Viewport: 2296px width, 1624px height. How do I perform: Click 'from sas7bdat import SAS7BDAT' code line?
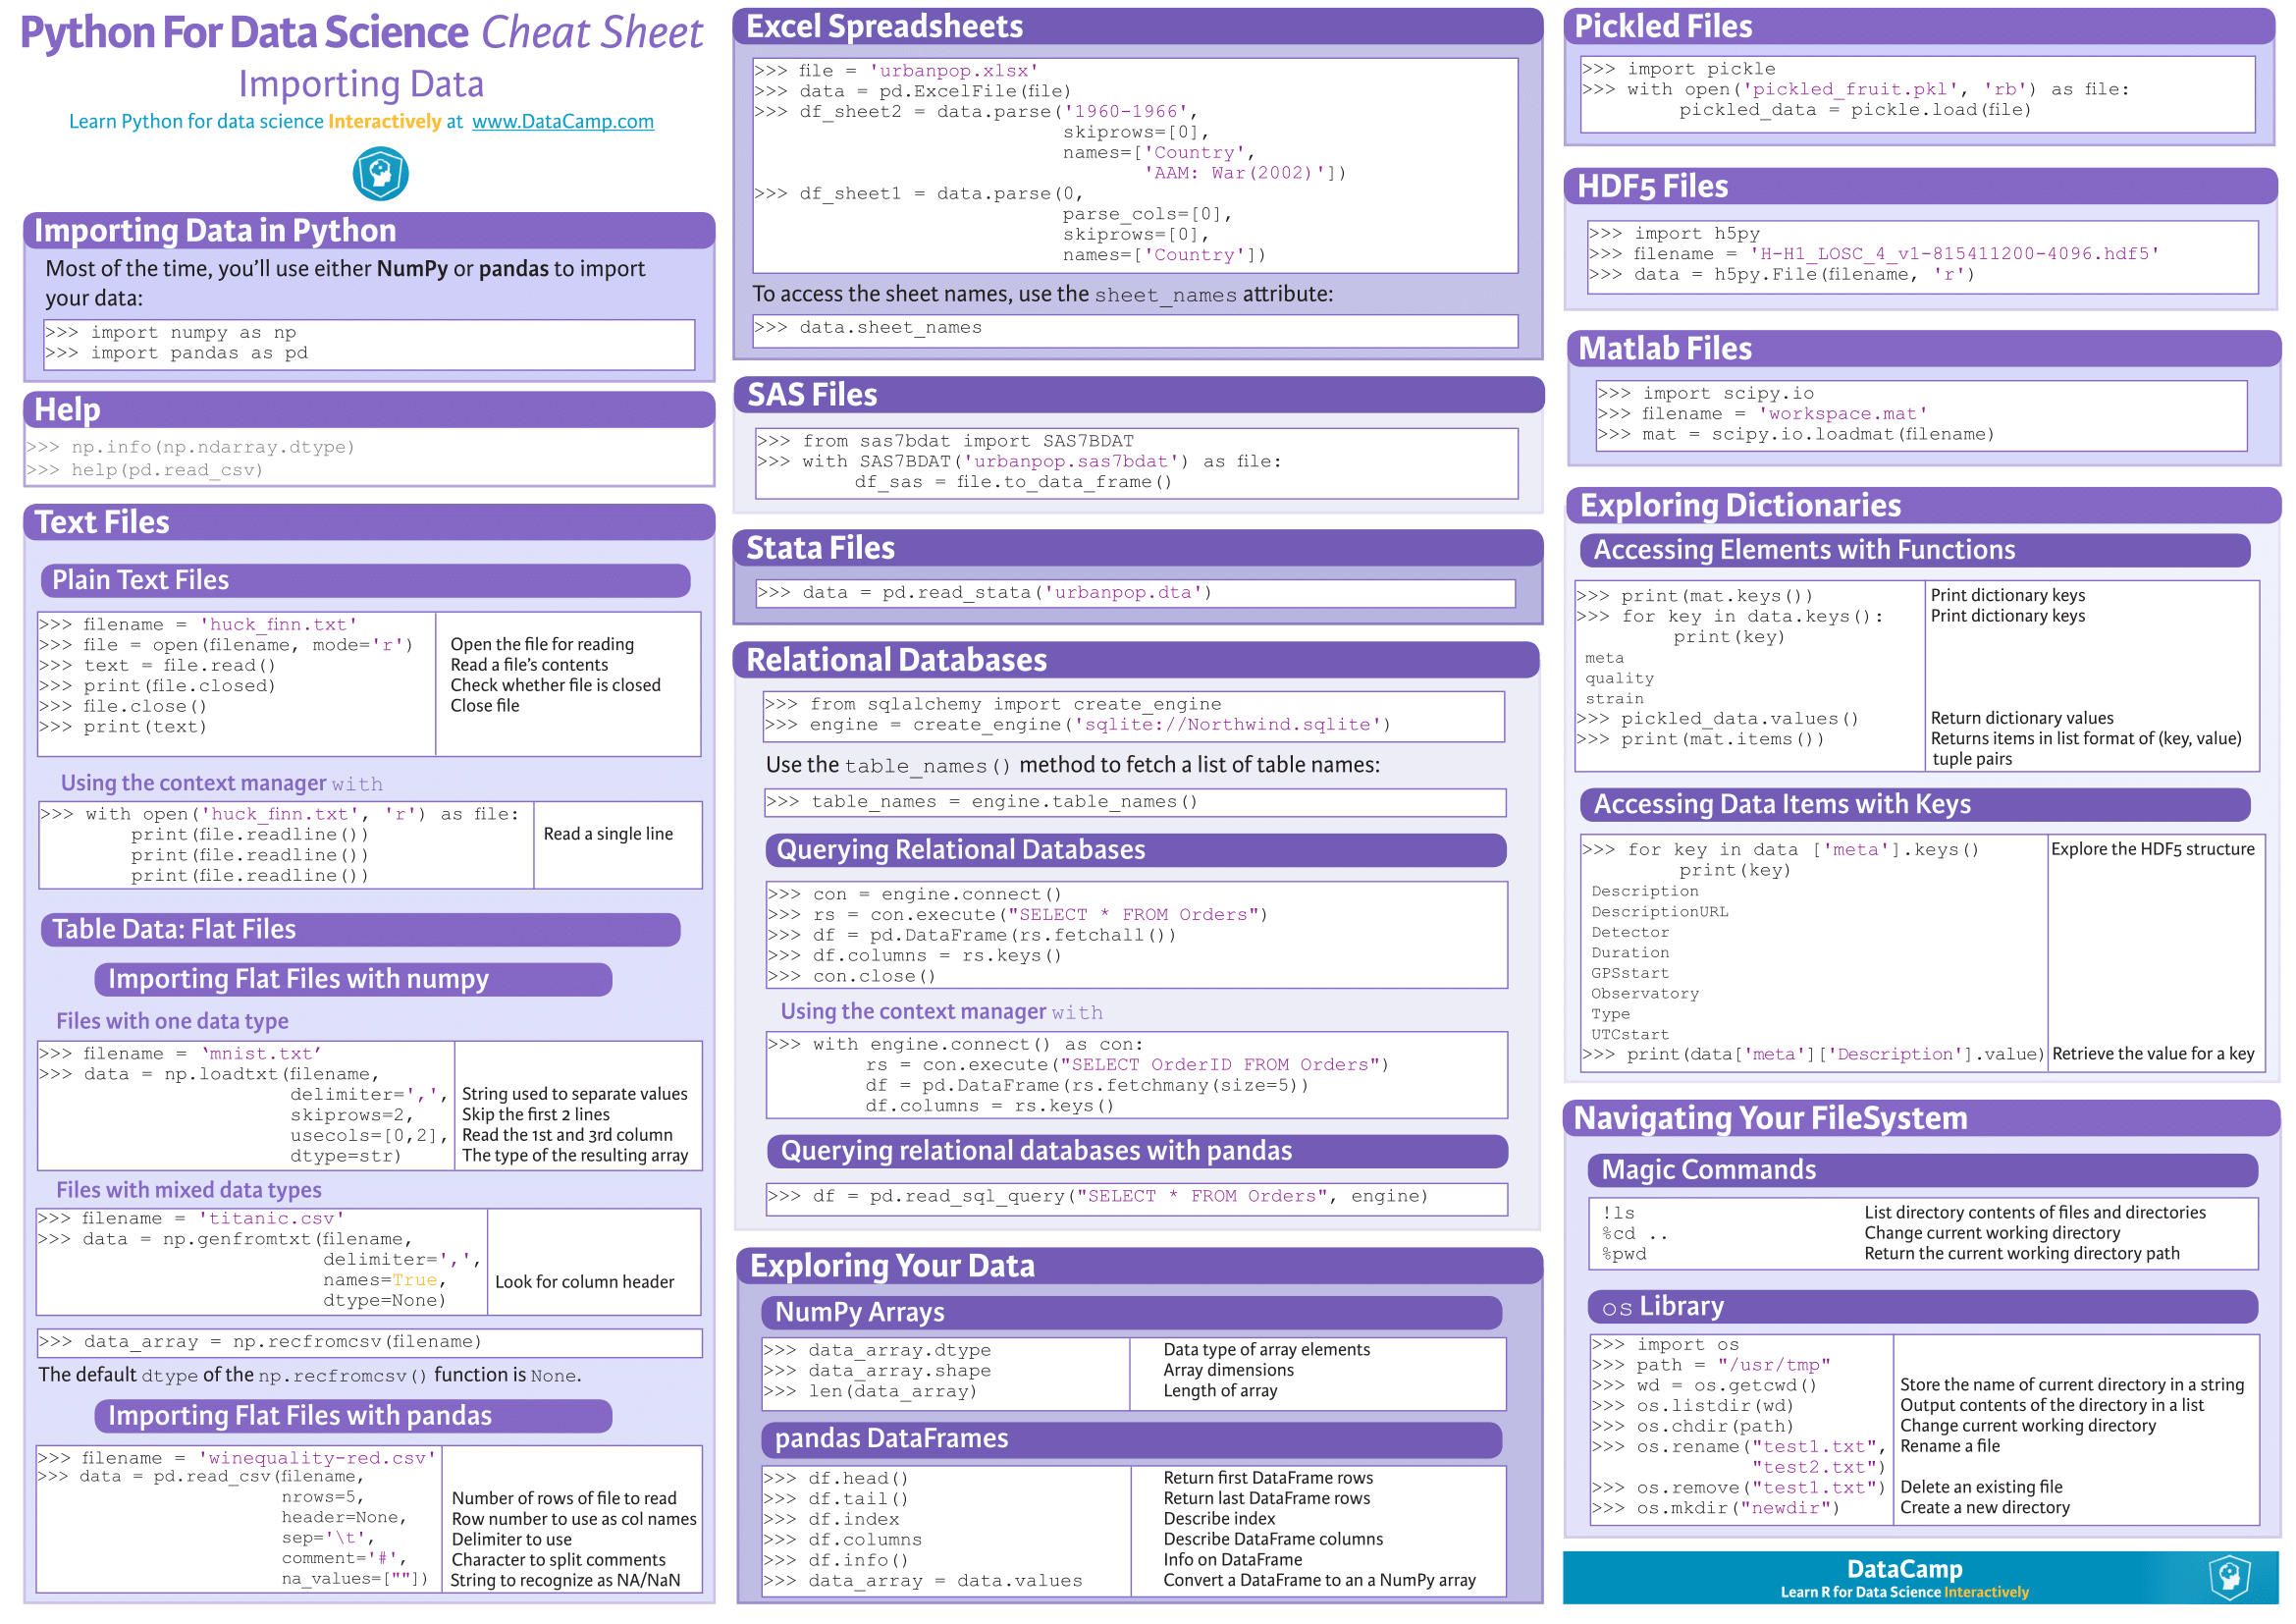pyautogui.click(x=946, y=441)
